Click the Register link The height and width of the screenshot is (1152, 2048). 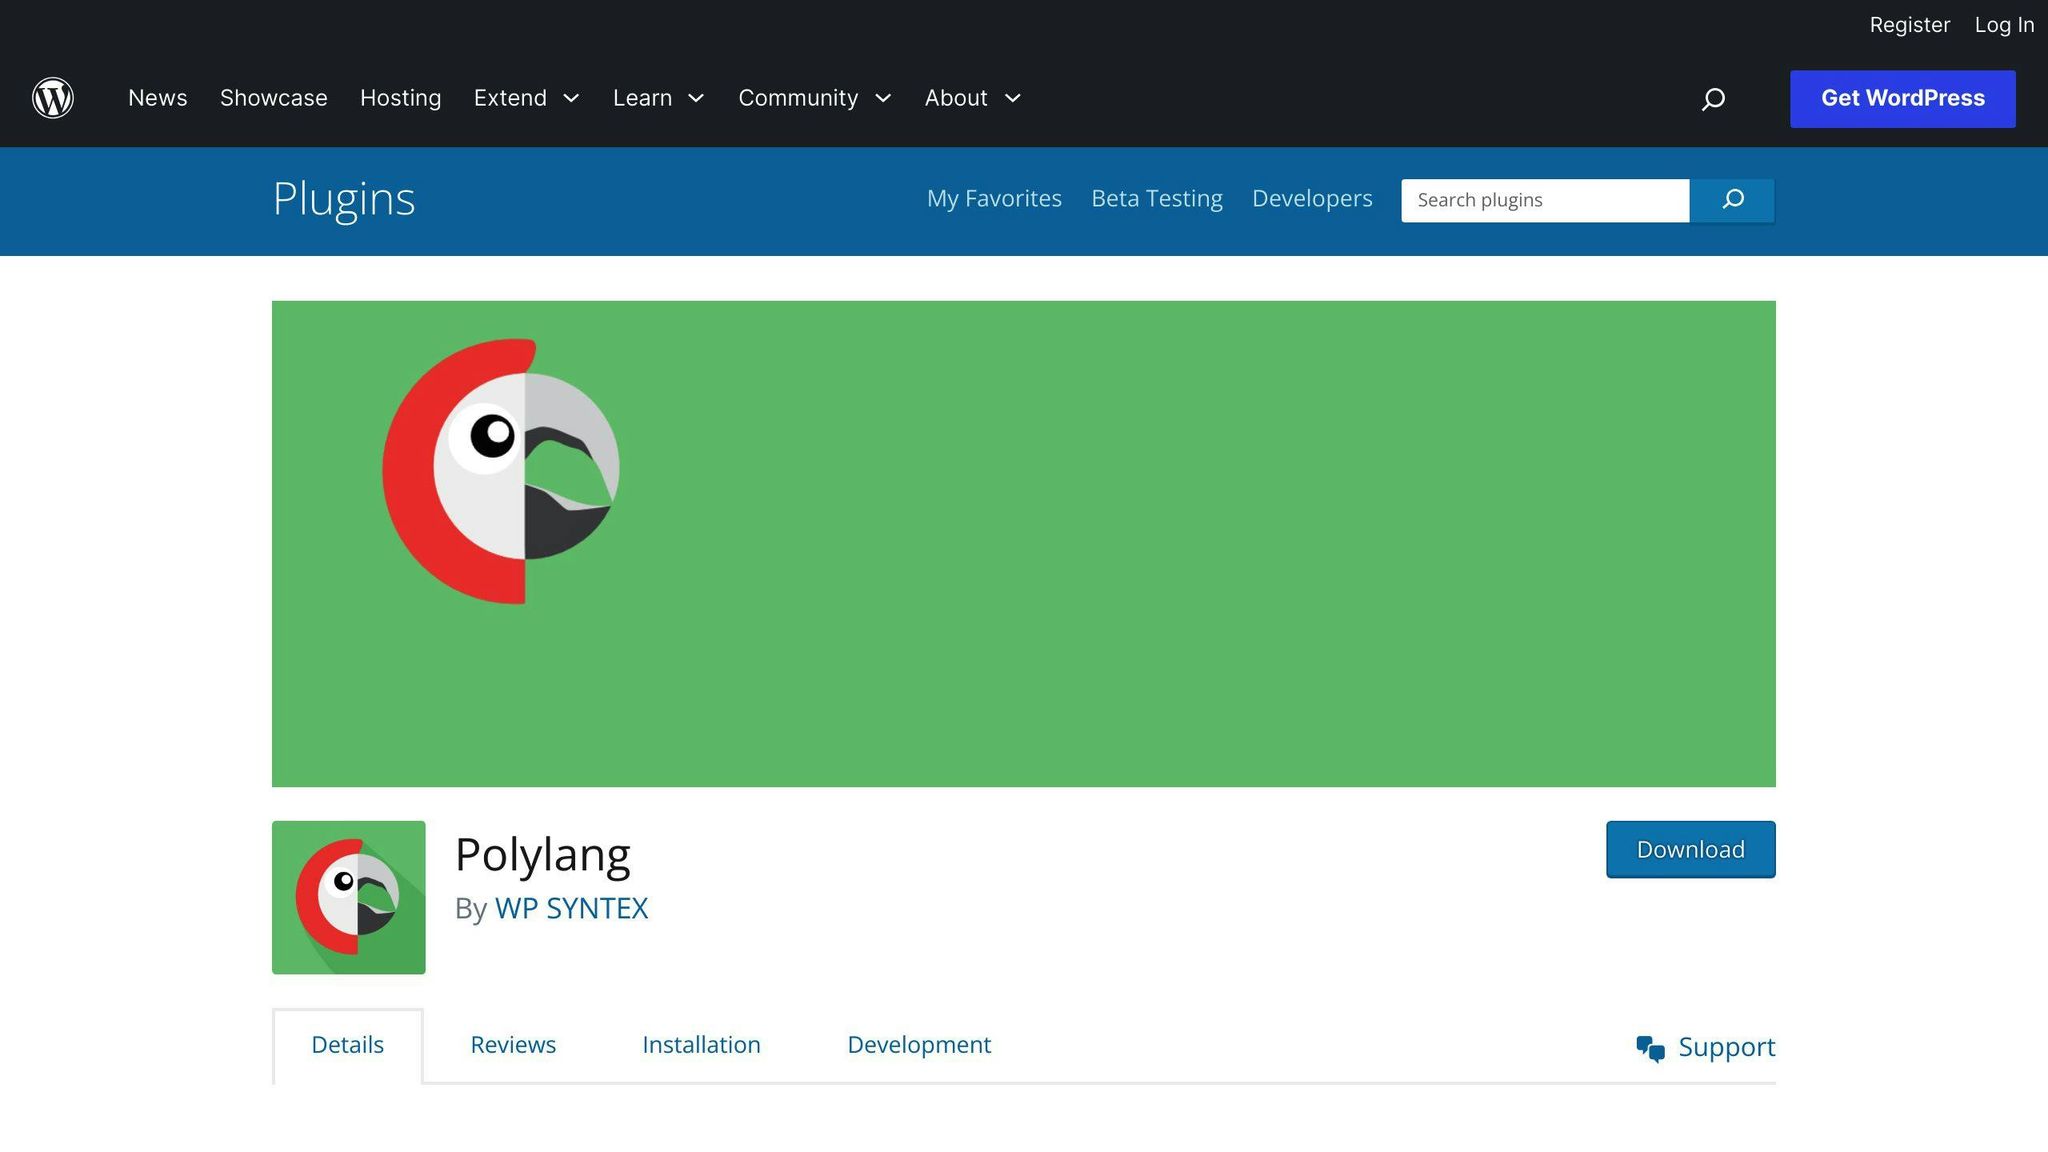(1909, 25)
